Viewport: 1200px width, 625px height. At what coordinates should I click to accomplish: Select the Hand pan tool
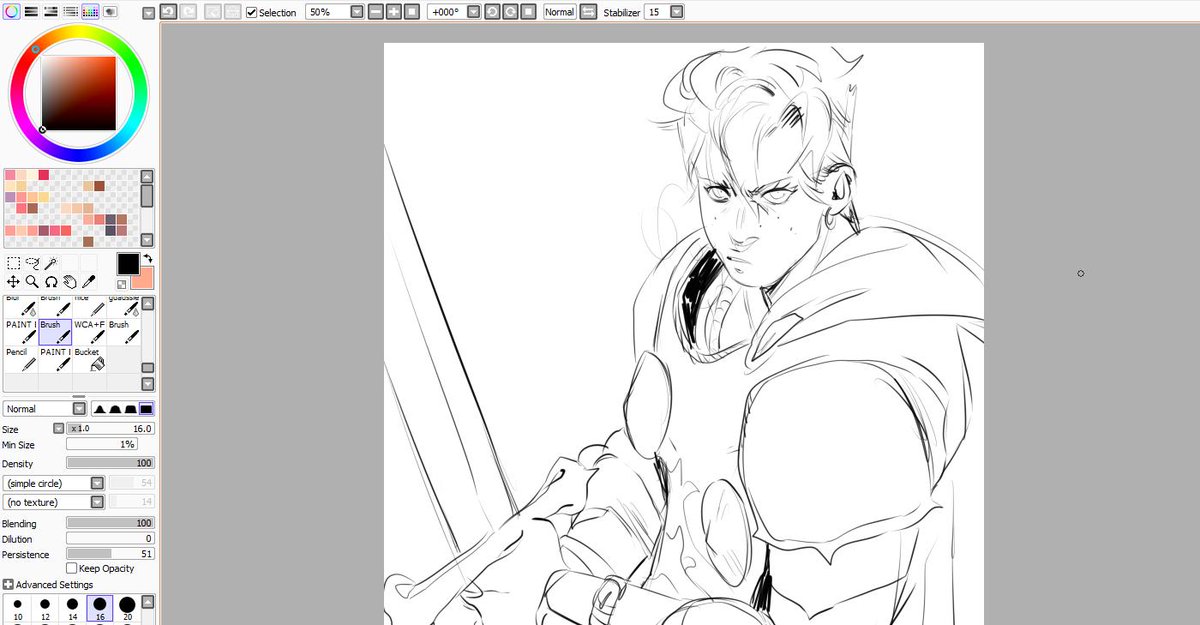pyautogui.click(x=70, y=282)
